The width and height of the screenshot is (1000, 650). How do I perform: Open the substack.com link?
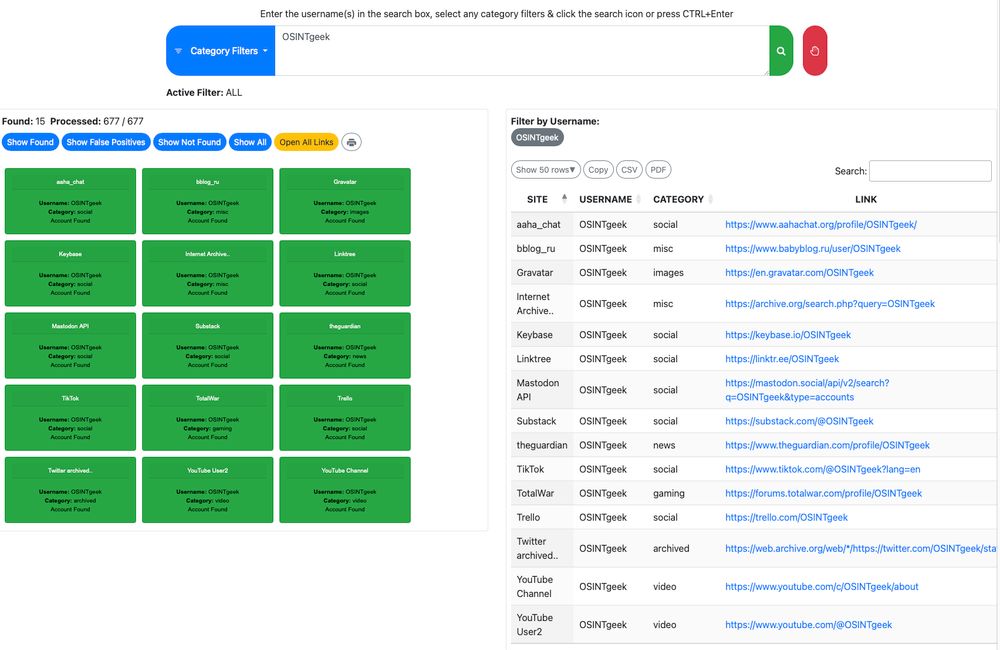coord(799,422)
